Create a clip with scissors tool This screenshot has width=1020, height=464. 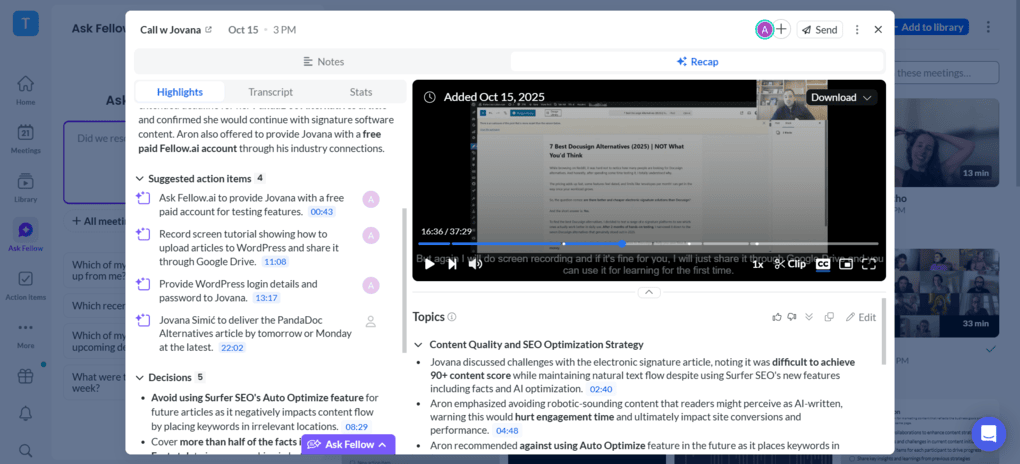click(790, 264)
